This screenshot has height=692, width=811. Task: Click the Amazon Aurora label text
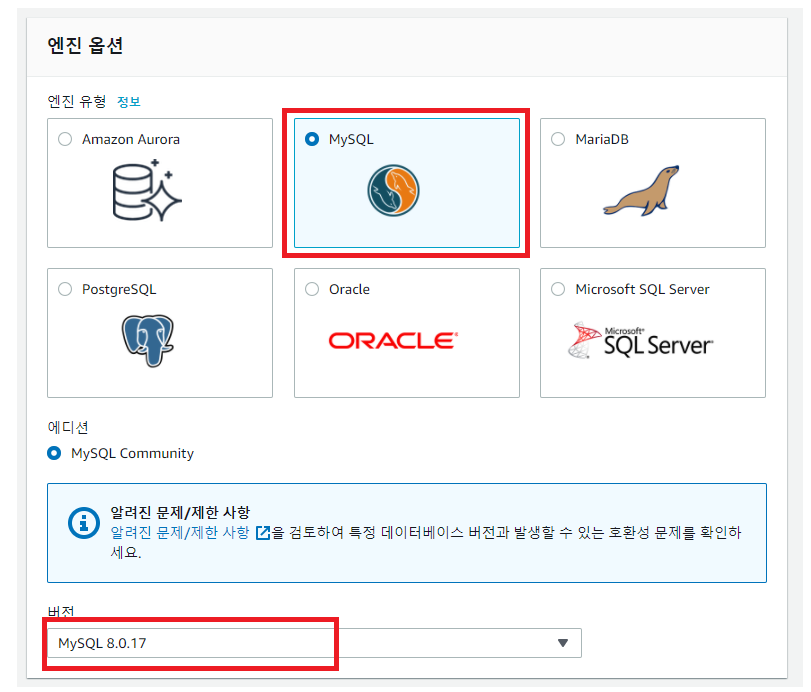131,139
